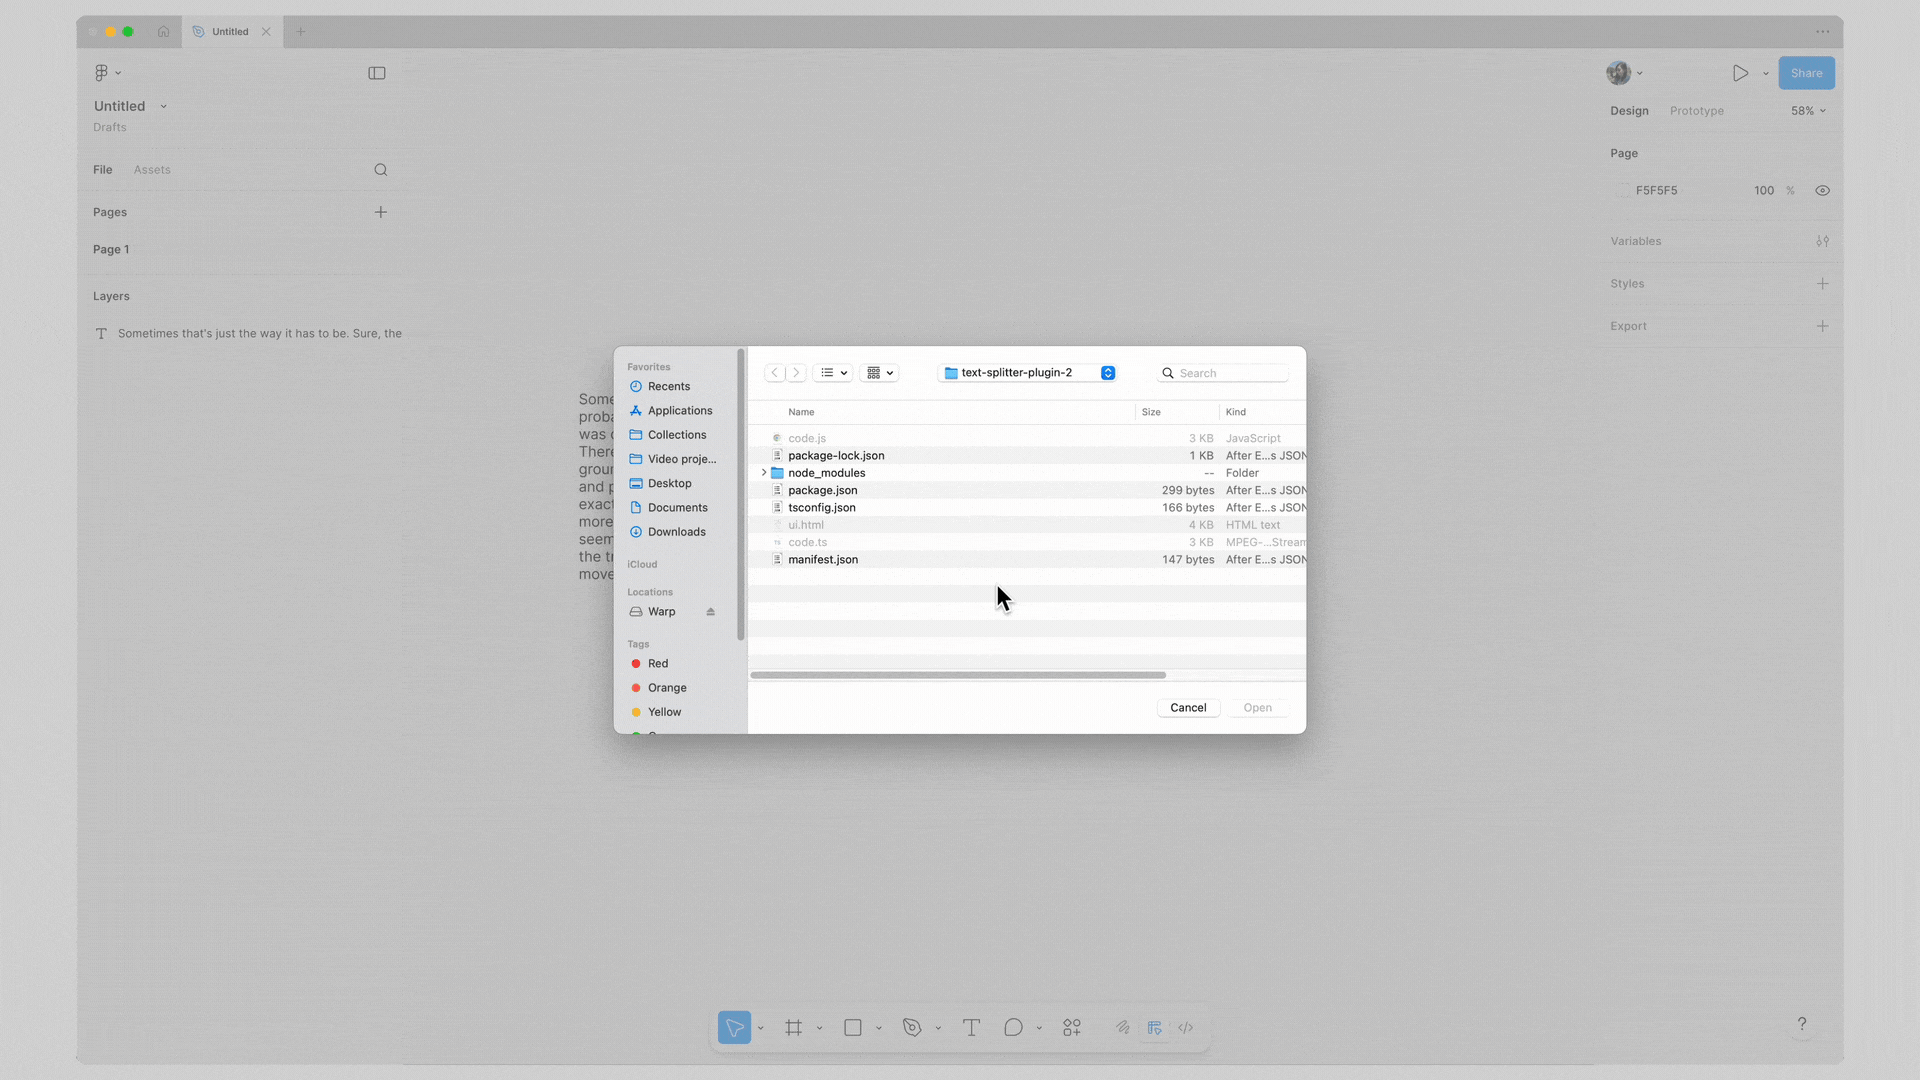Viewport: 1920px width, 1080px height.
Task: Select the Frame tool
Action: [793, 1027]
